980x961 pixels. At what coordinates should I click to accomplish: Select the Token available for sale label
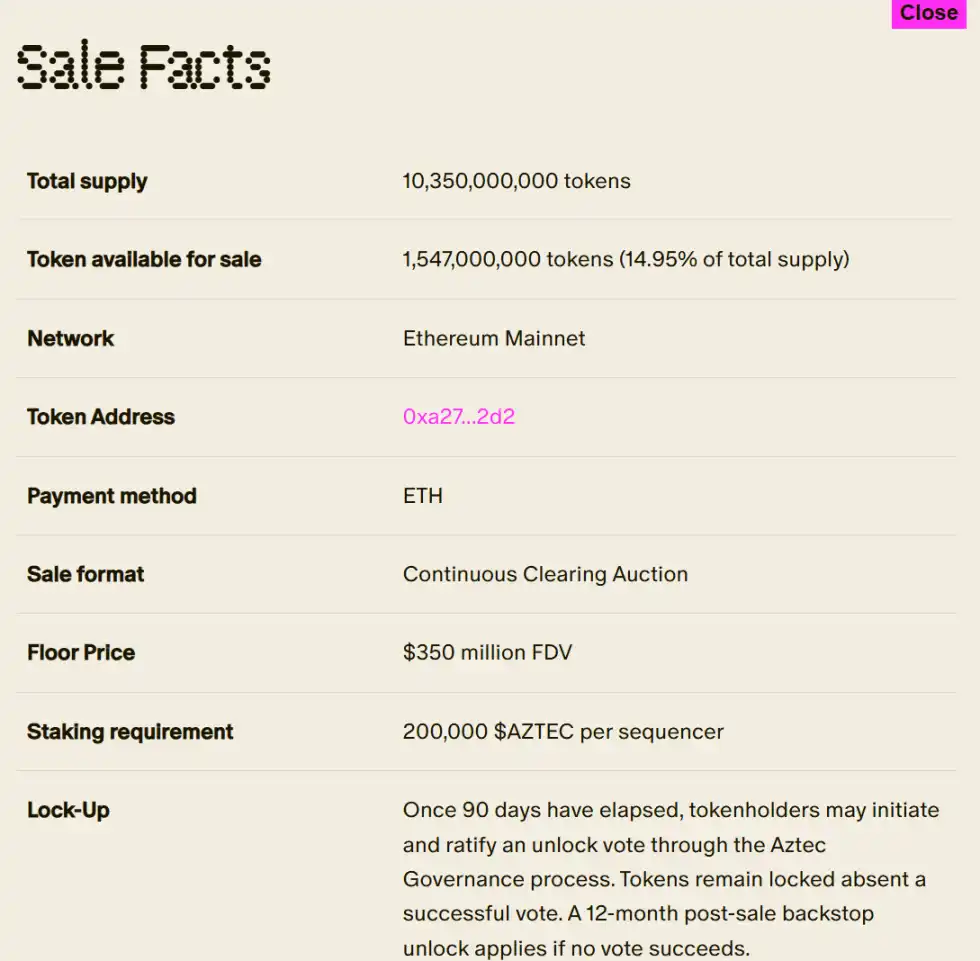click(x=143, y=259)
